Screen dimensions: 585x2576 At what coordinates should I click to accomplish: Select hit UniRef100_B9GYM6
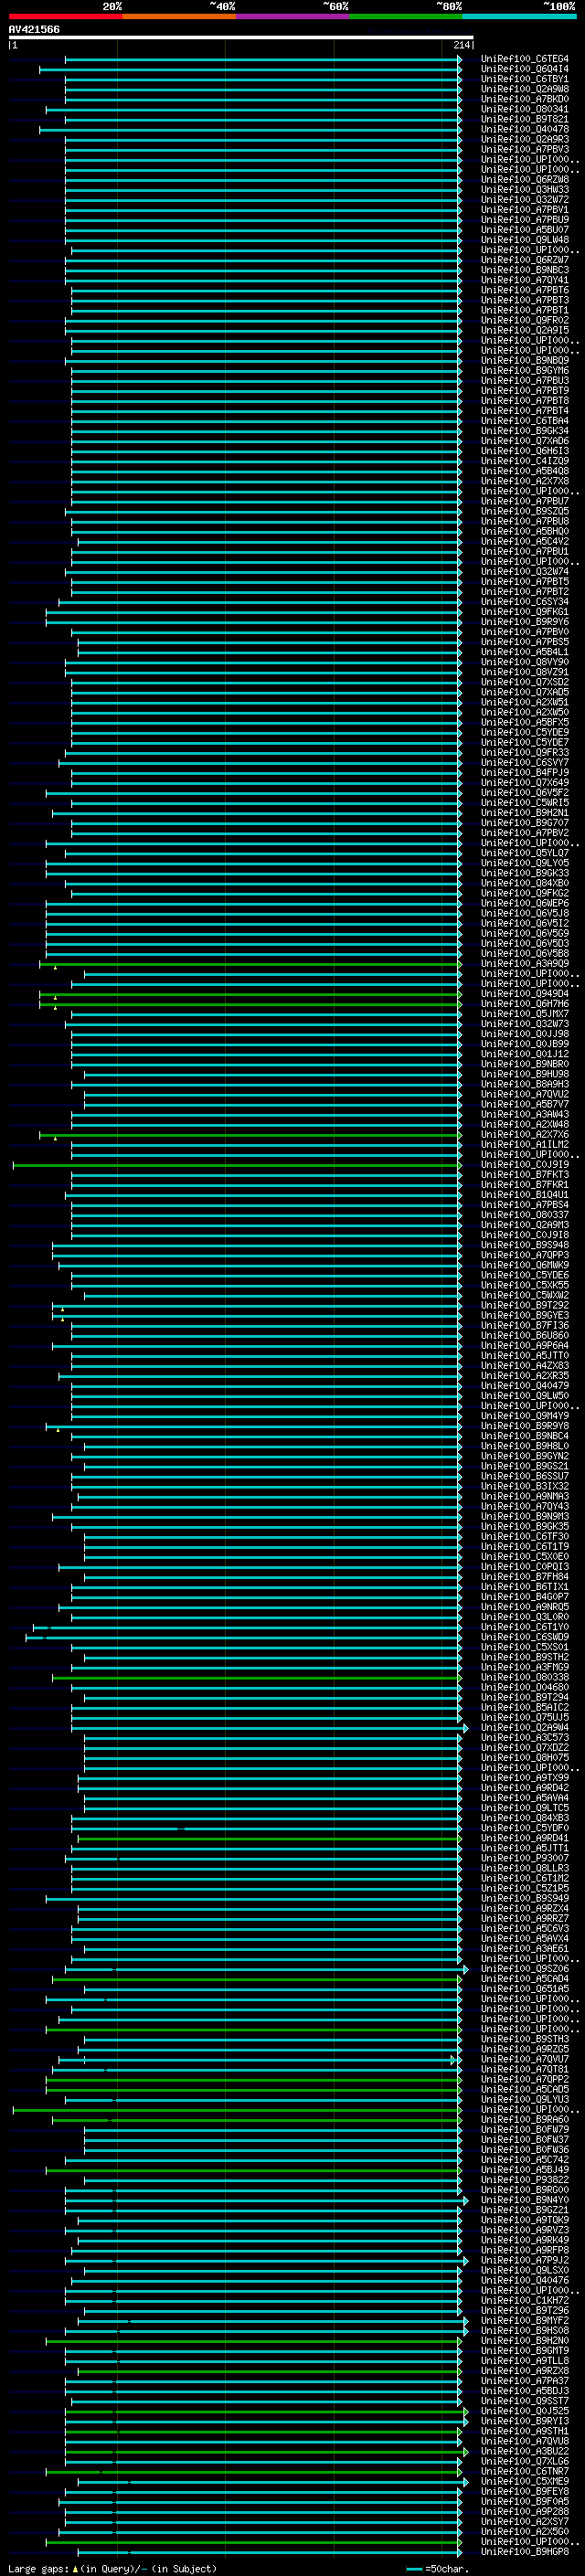click(x=524, y=370)
